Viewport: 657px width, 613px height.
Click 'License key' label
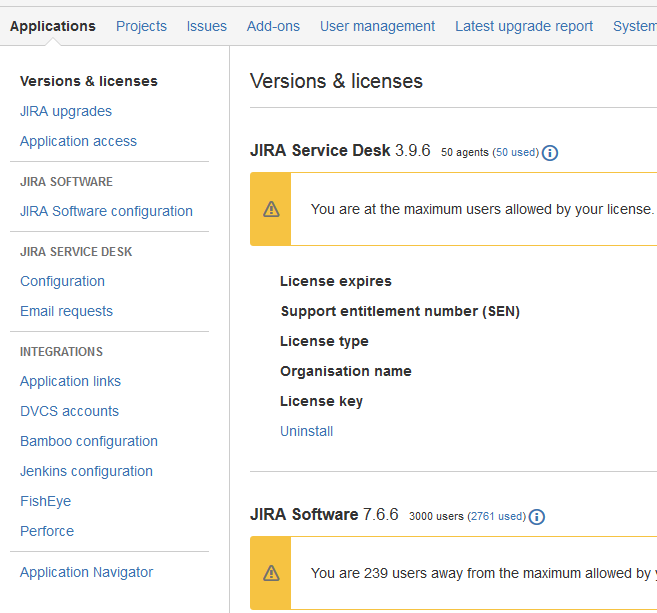pyautogui.click(x=321, y=401)
